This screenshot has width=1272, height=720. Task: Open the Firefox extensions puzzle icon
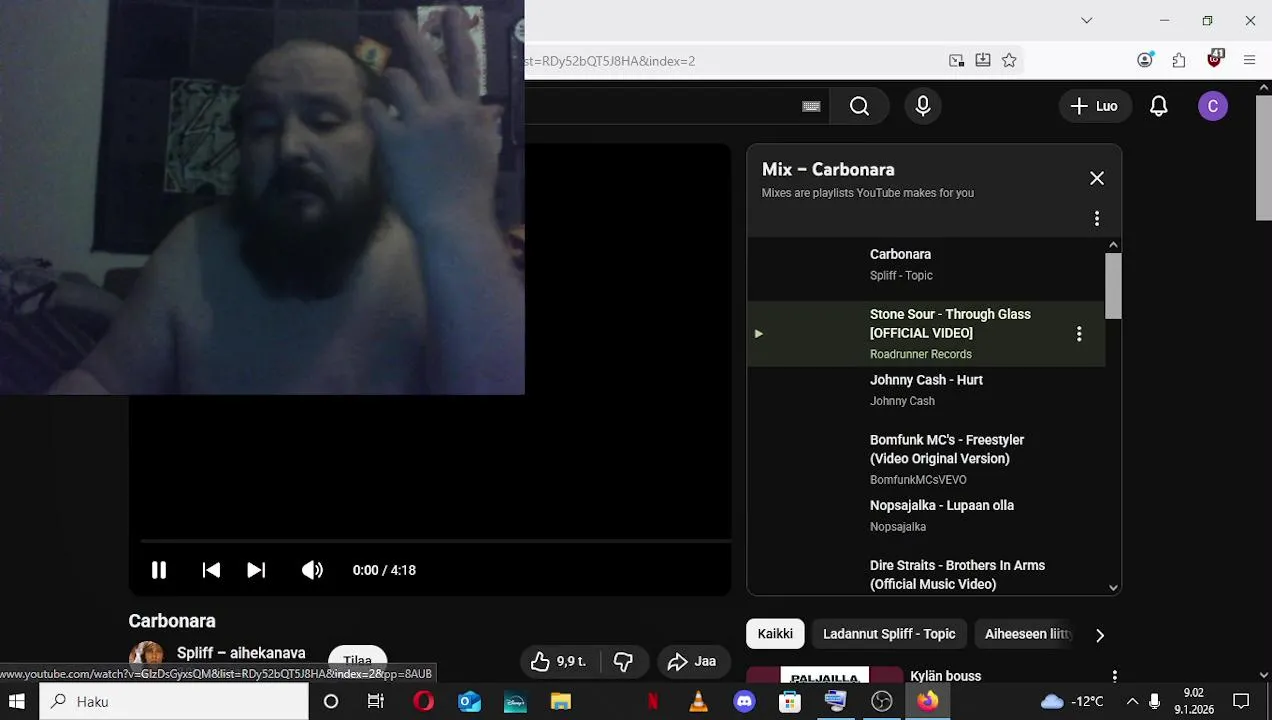tap(1179, 60)
